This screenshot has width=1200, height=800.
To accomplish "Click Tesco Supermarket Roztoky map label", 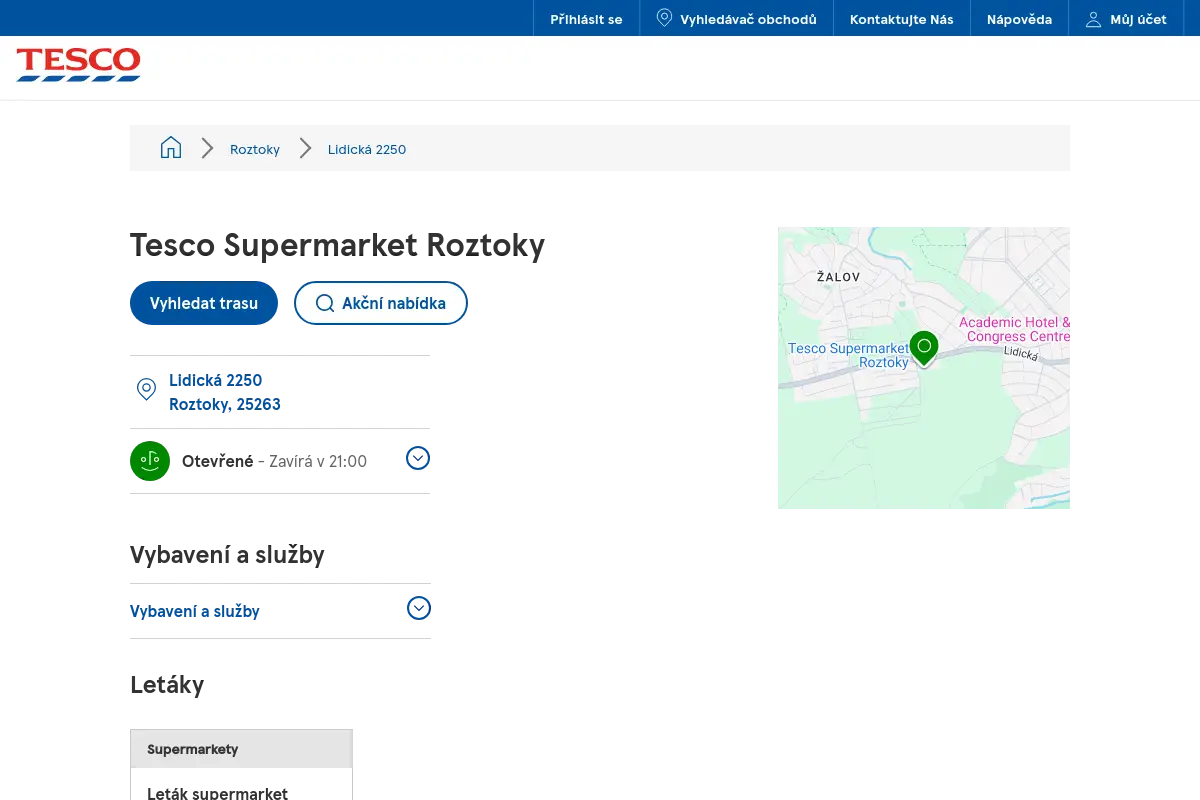I will coord(849,355).
